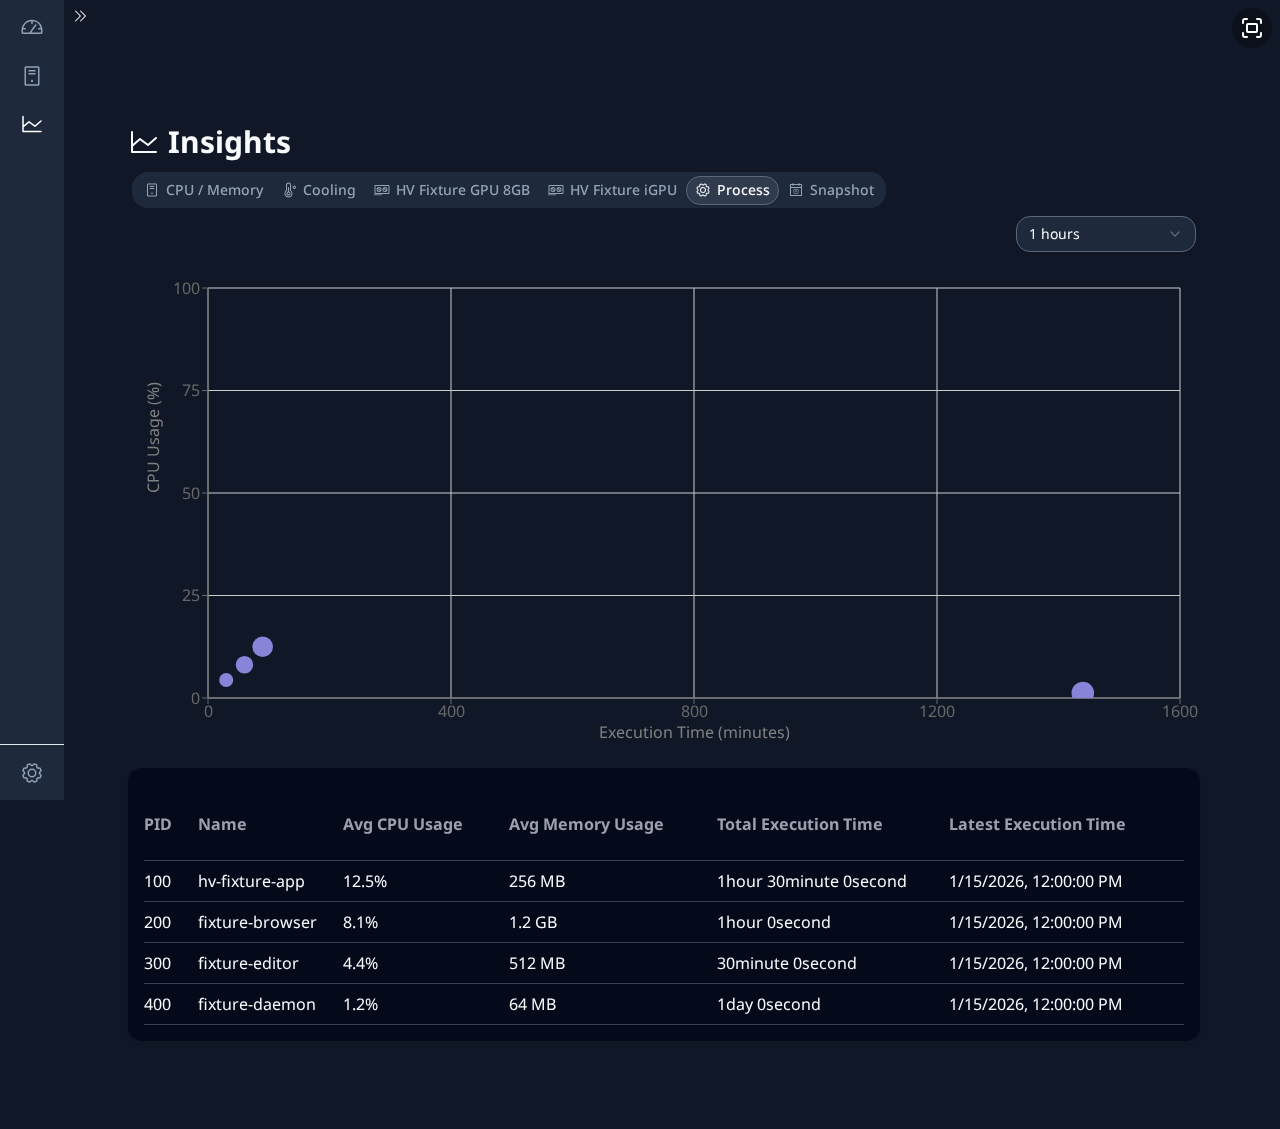1280x1129 pixels.
Task: Switch to the CPU / Memory tab
Action: coord(205,190)
